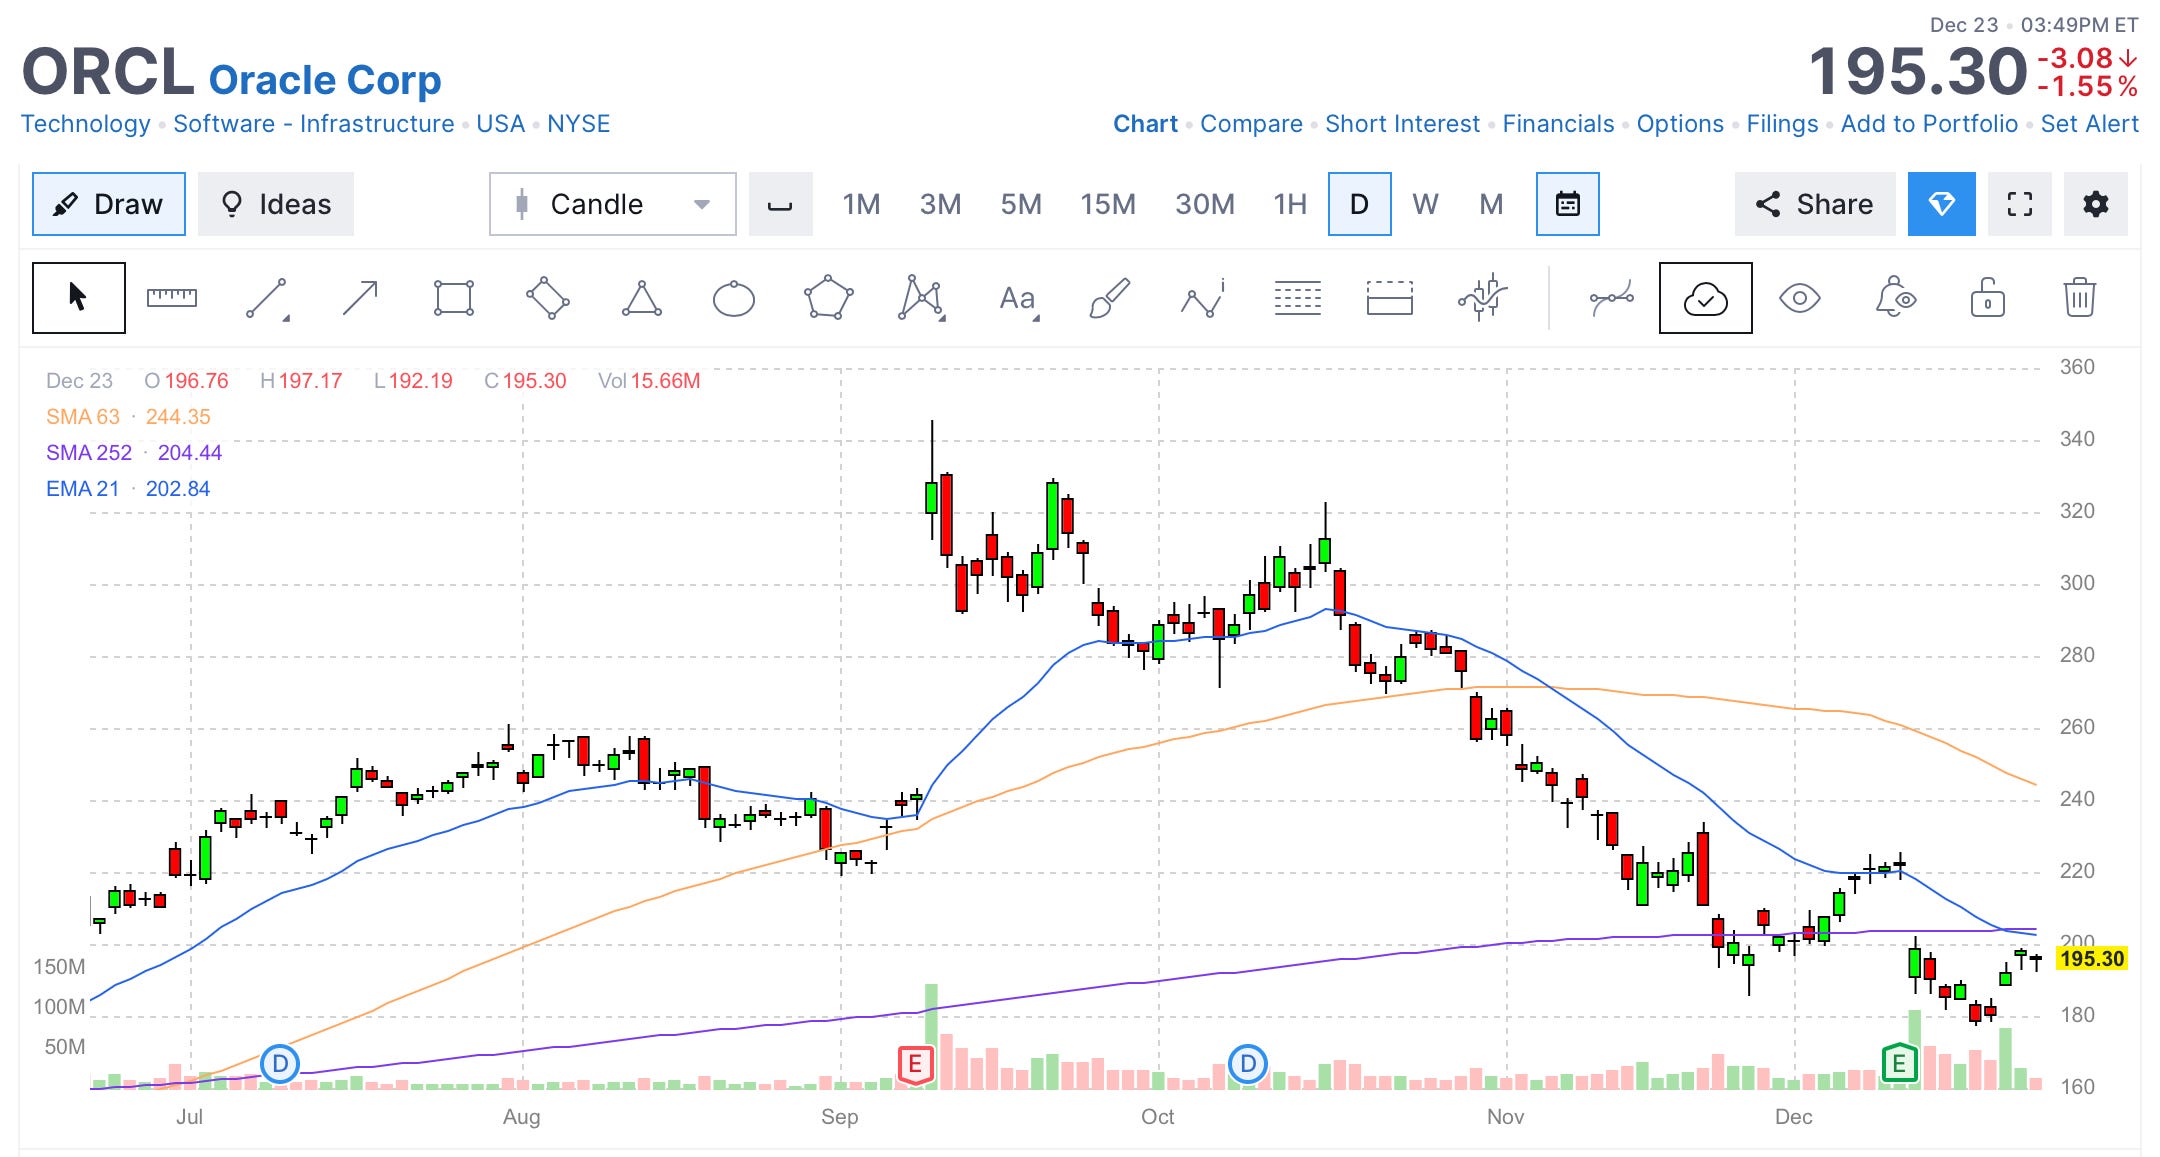
Task: Switch to 30M timeframe
Action: coord(1205,204)
